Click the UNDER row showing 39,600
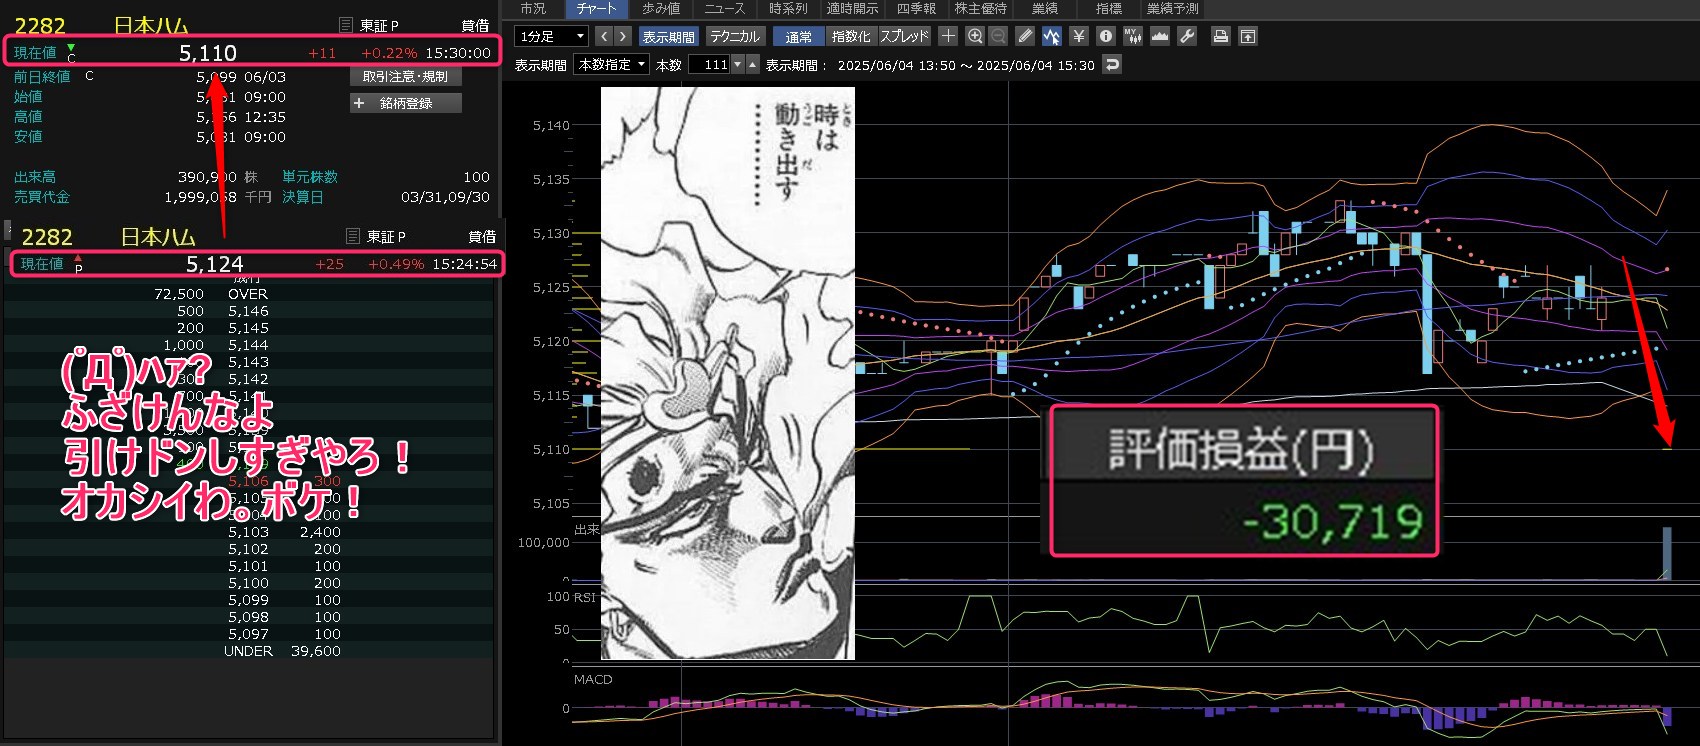Viewport: 1700px width, 746px height. click(x=248, y=651)
